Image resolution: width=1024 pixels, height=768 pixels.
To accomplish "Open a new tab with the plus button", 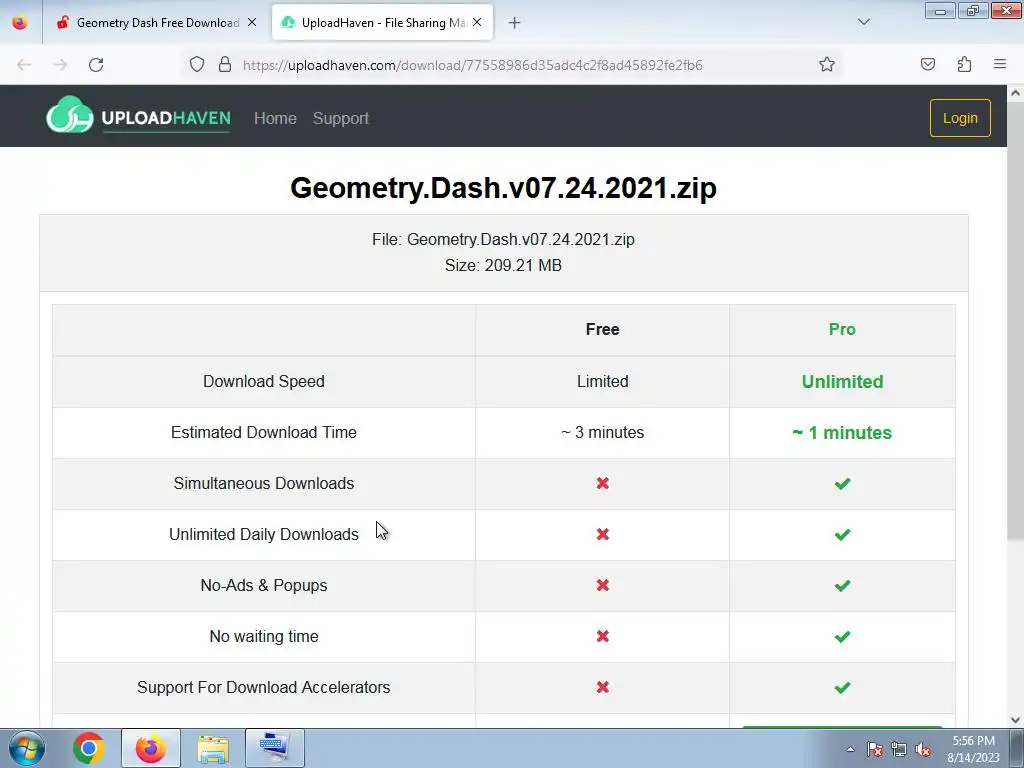I will pos(515,23).
